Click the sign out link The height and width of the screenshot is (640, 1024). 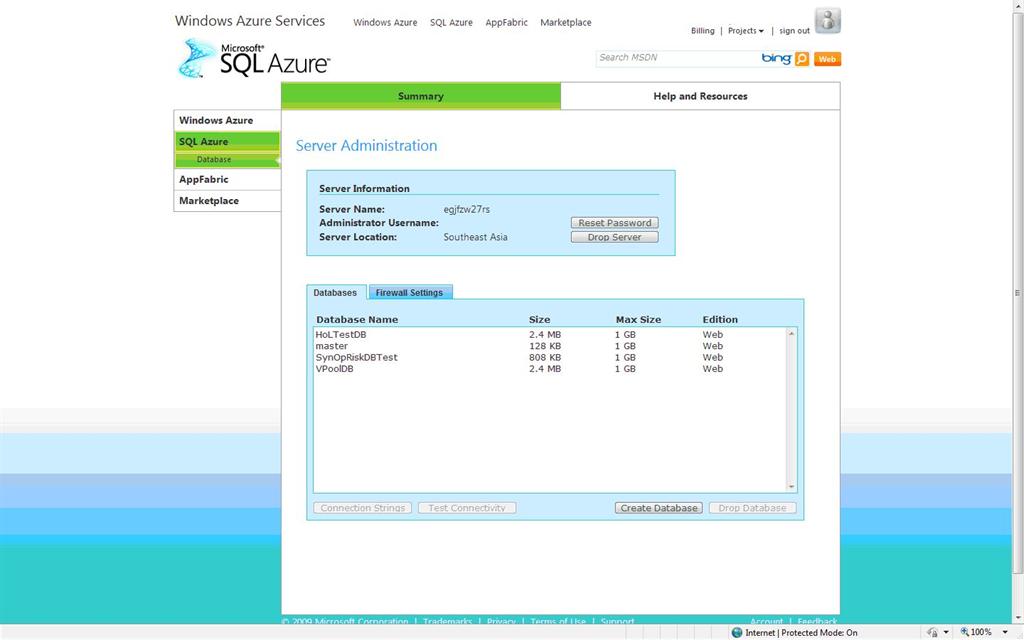(794, 31)
